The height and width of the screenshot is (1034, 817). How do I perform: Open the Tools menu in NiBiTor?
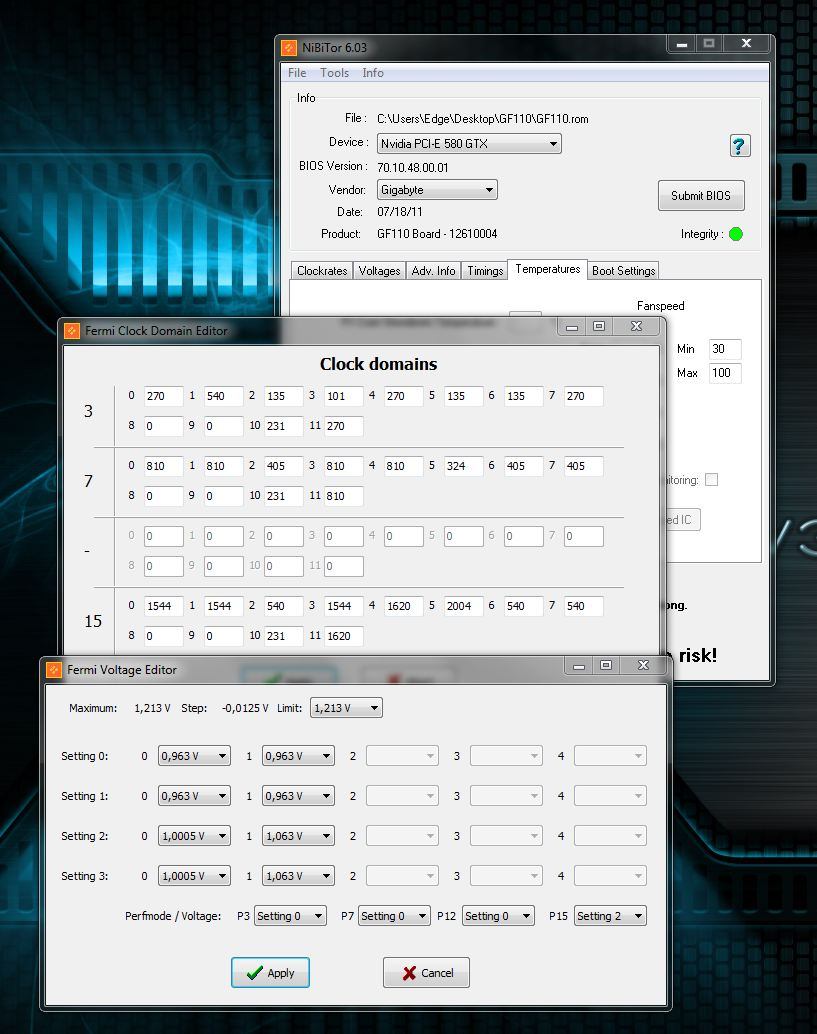click(334, 73)
